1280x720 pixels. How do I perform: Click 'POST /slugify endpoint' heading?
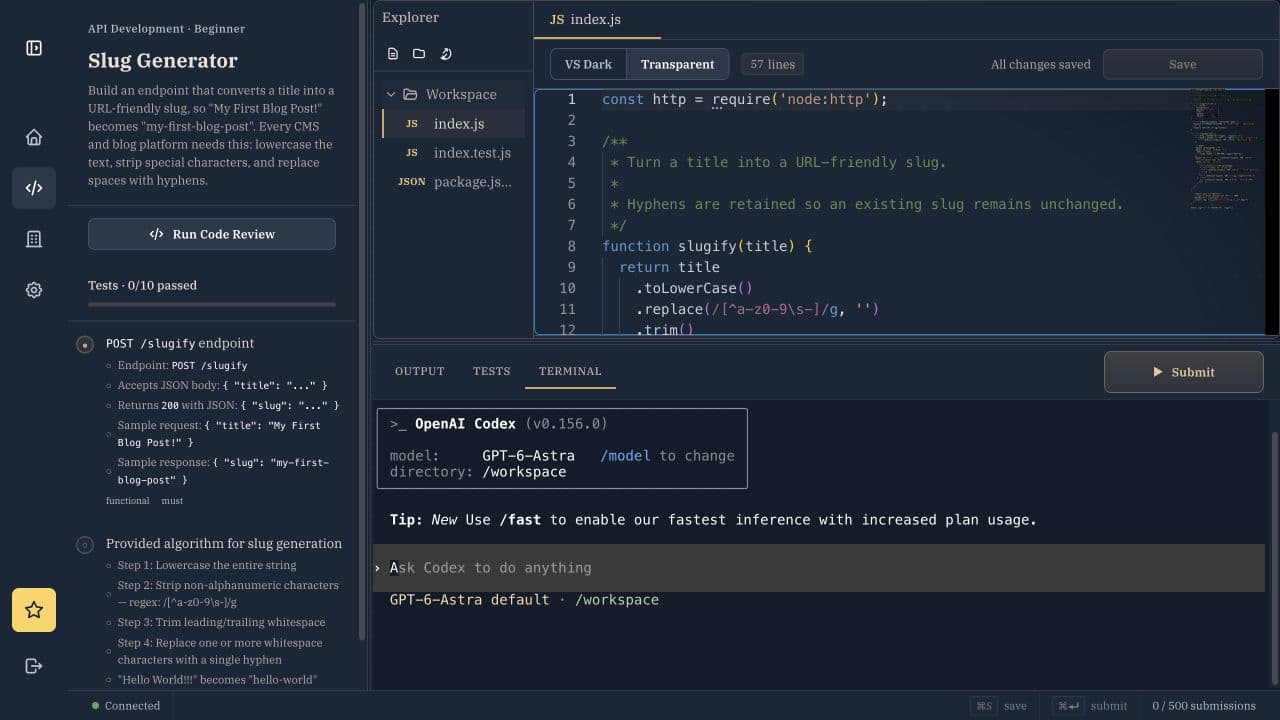[180, 343]
